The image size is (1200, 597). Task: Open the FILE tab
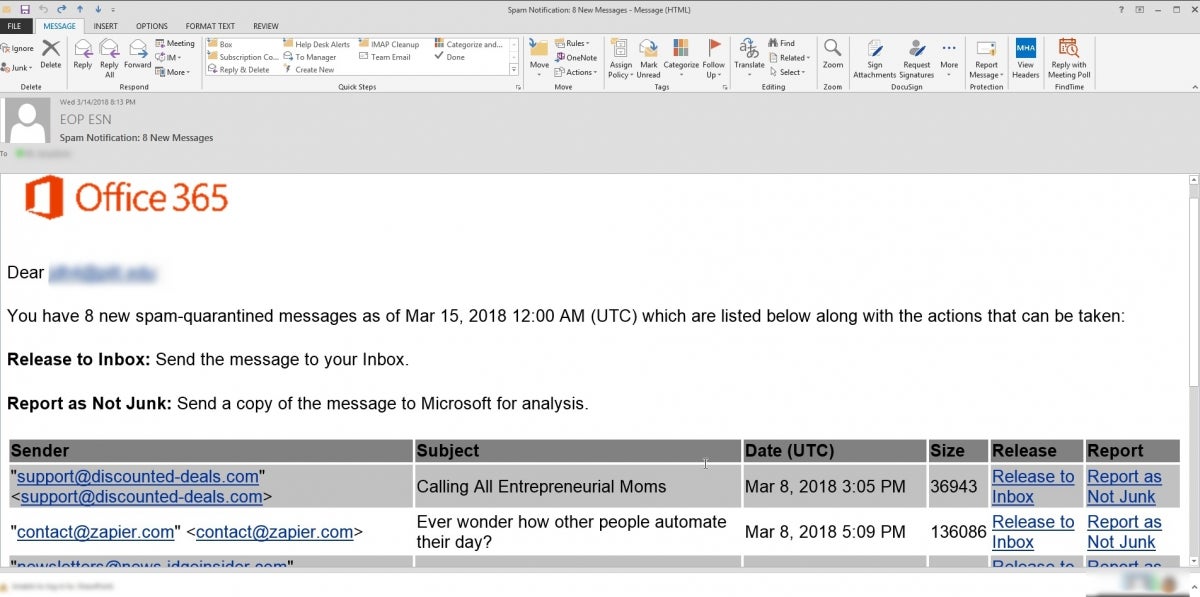pos(16,26)
